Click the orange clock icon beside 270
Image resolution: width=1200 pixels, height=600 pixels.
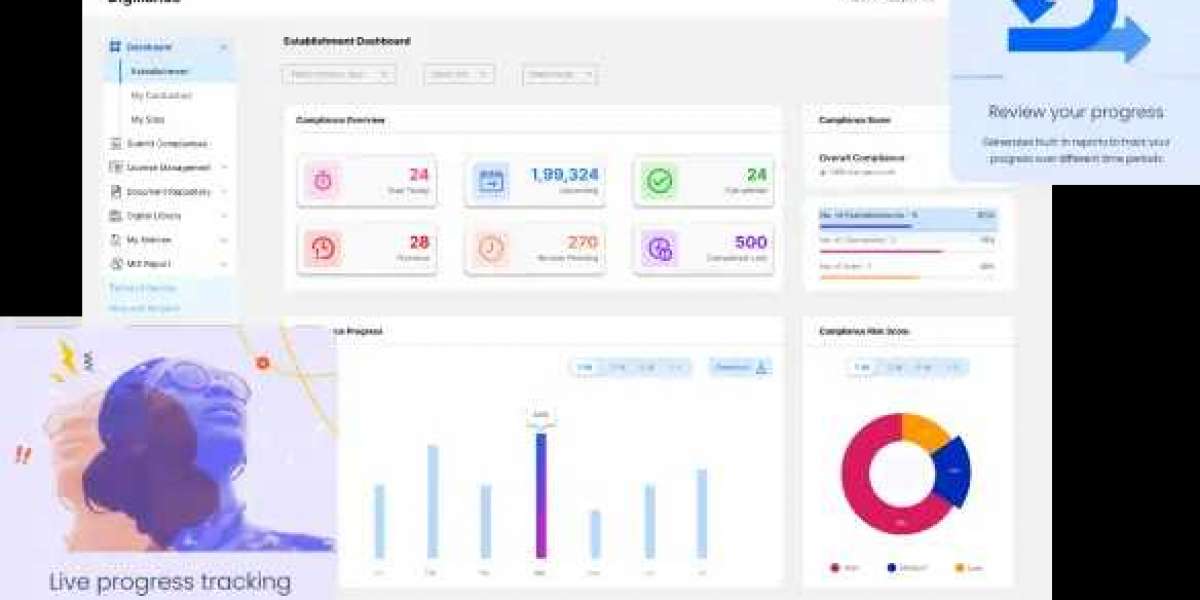pyautogui.click(x=491, y=248)
